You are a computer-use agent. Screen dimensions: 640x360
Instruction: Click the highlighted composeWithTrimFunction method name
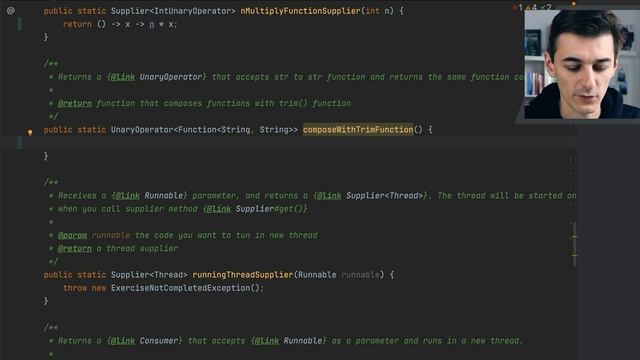tap(358, 130)
